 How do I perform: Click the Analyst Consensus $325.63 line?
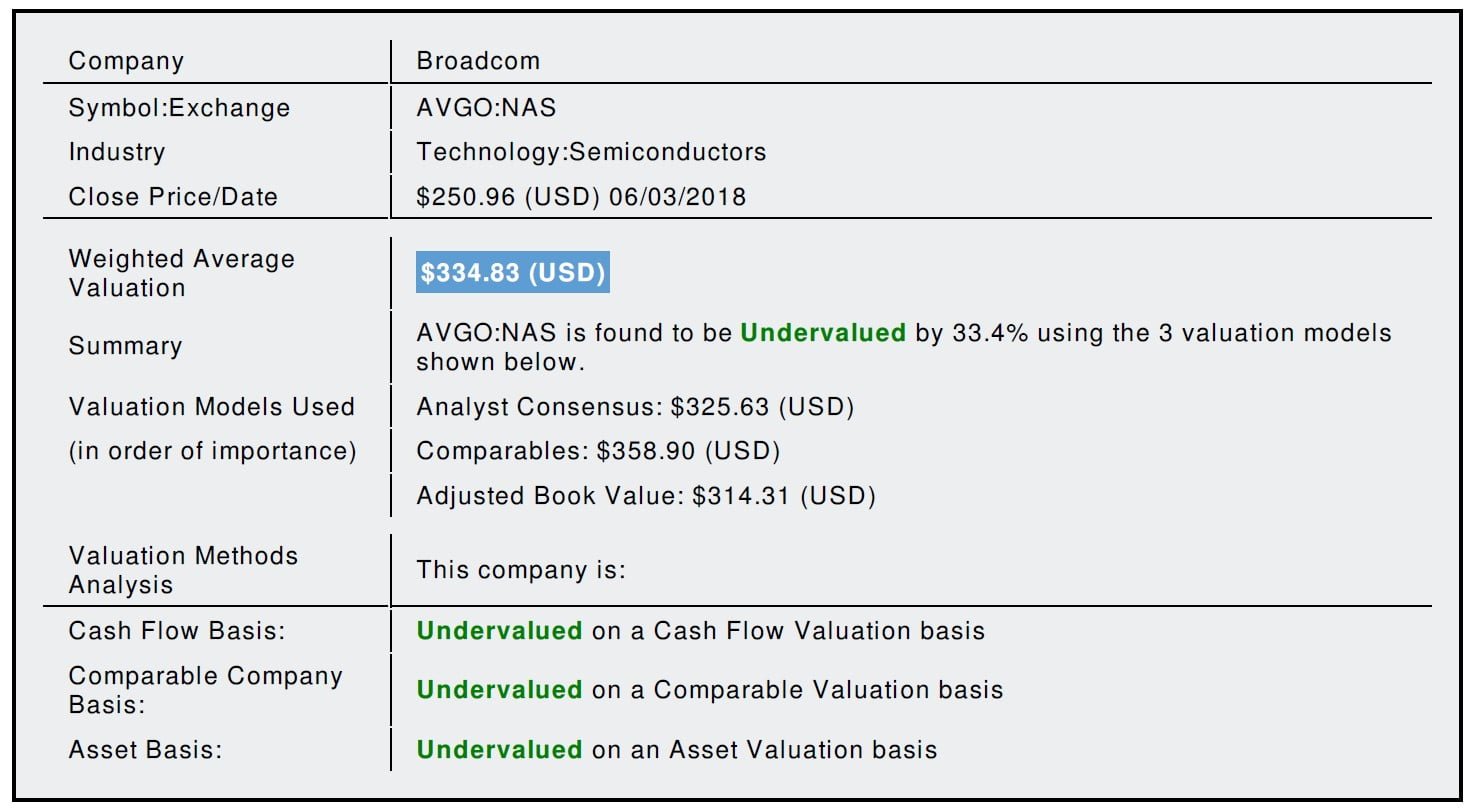tap(635, 407)
